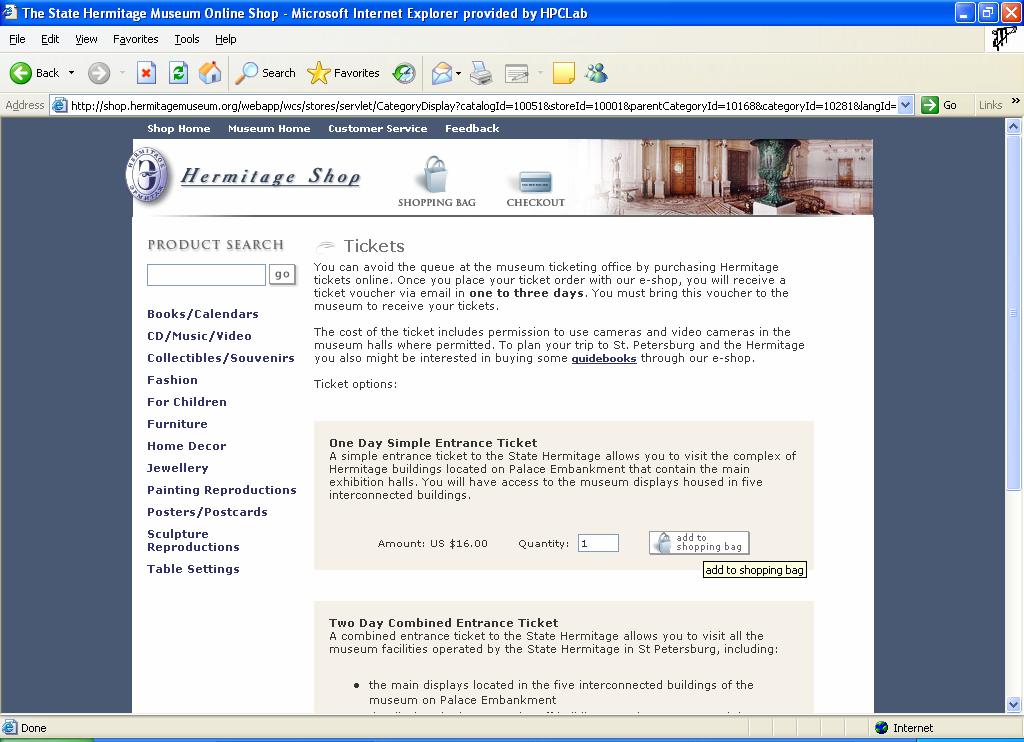Click the Back arrow icon in toolbar

[20, 73]
